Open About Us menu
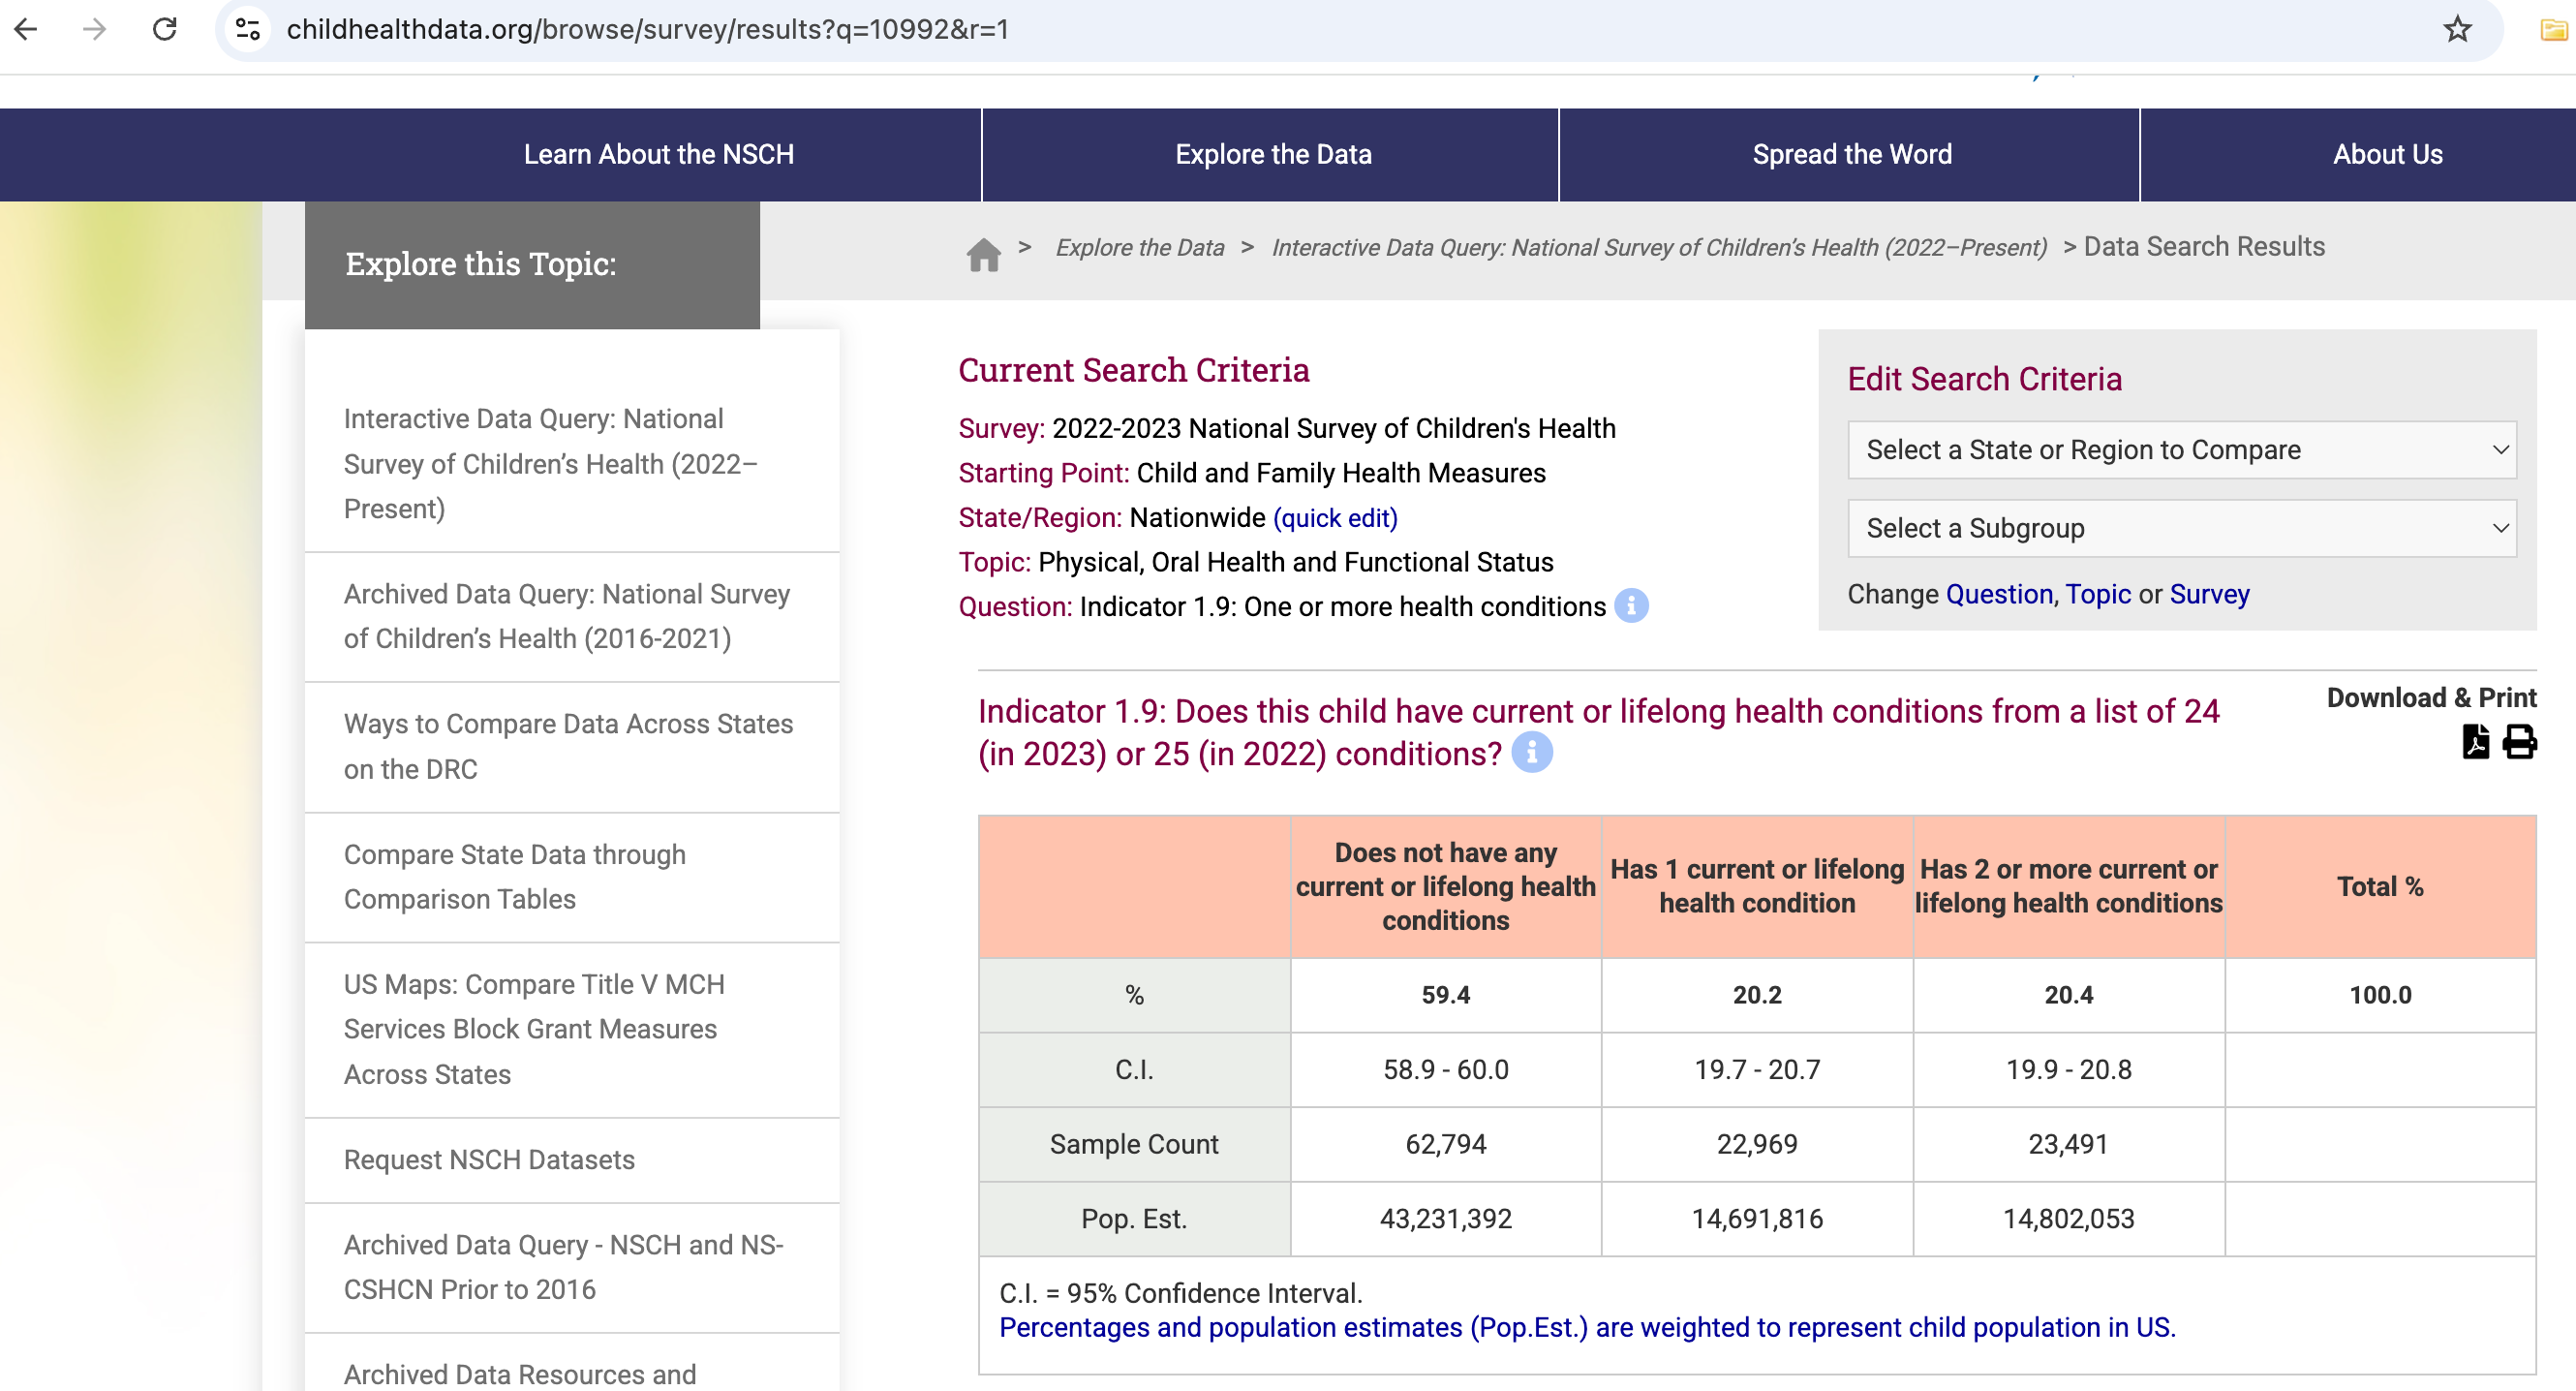Viewport: 2576px width, 1391px height. coord(2387,154)
